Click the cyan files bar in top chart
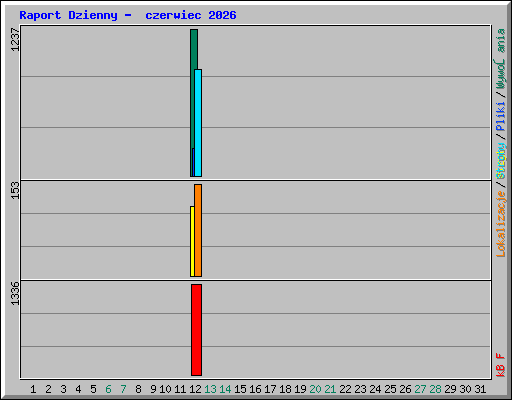 pyautogui.click(x=198, y=123)
